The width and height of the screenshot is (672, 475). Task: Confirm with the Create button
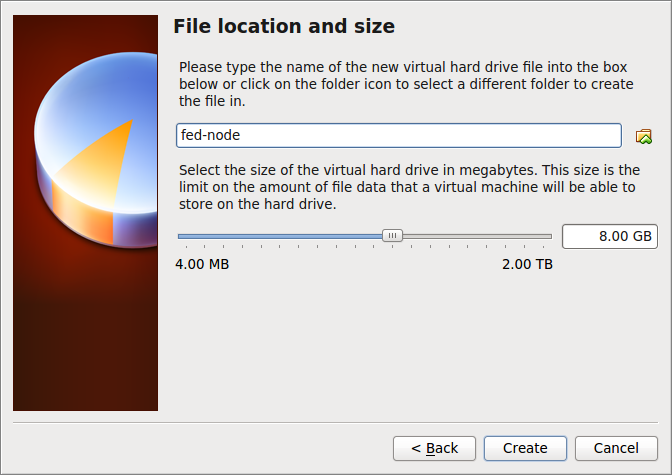tap(525, 448)
